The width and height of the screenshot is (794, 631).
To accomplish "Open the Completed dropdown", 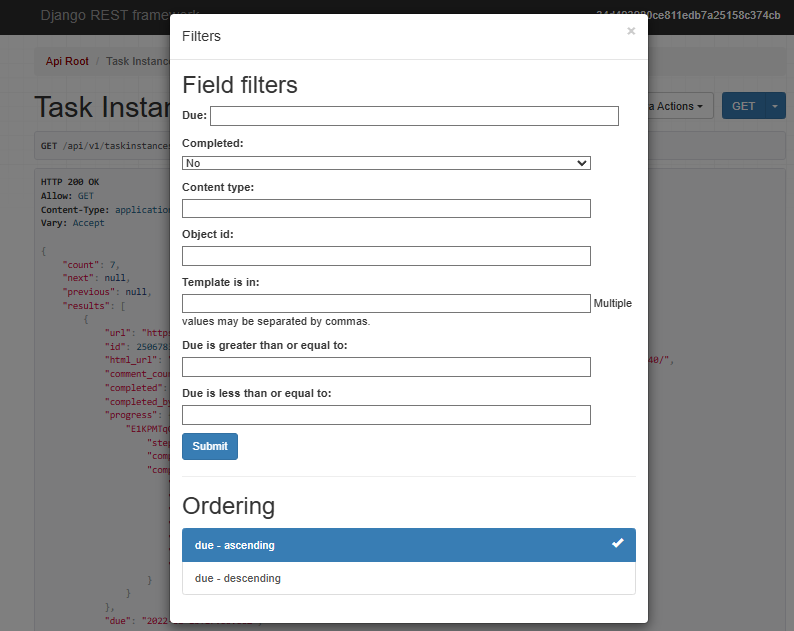I will 386,163.
